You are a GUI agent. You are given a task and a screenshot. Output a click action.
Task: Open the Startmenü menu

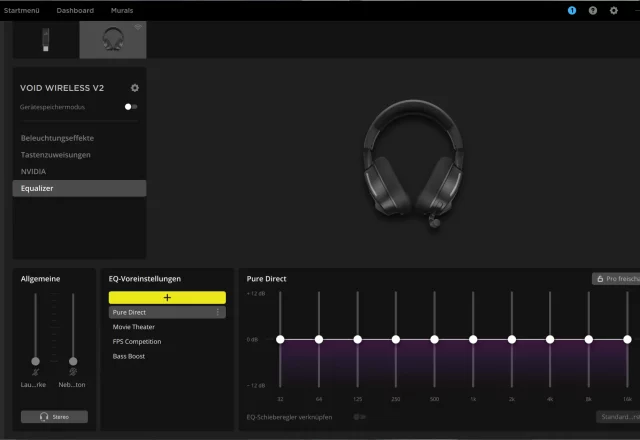coord(22,10)
